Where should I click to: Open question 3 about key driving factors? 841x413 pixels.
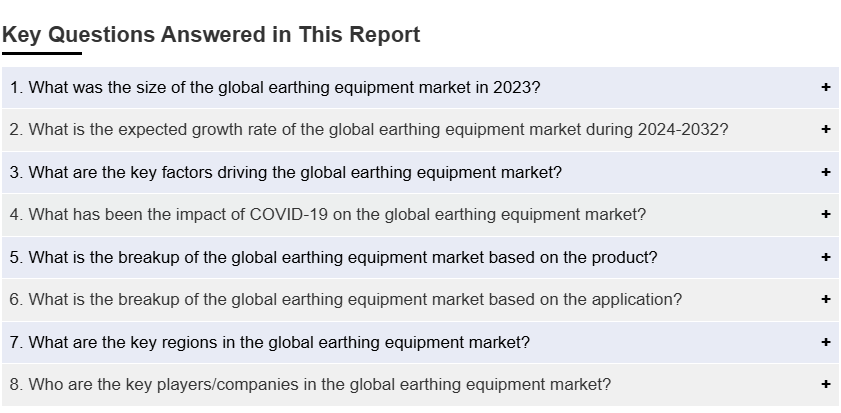click(420, 172)
